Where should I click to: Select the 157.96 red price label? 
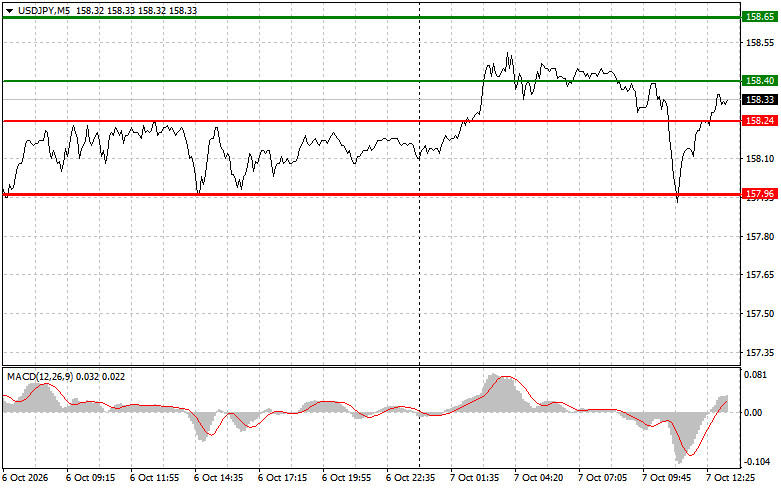(760, 193)
